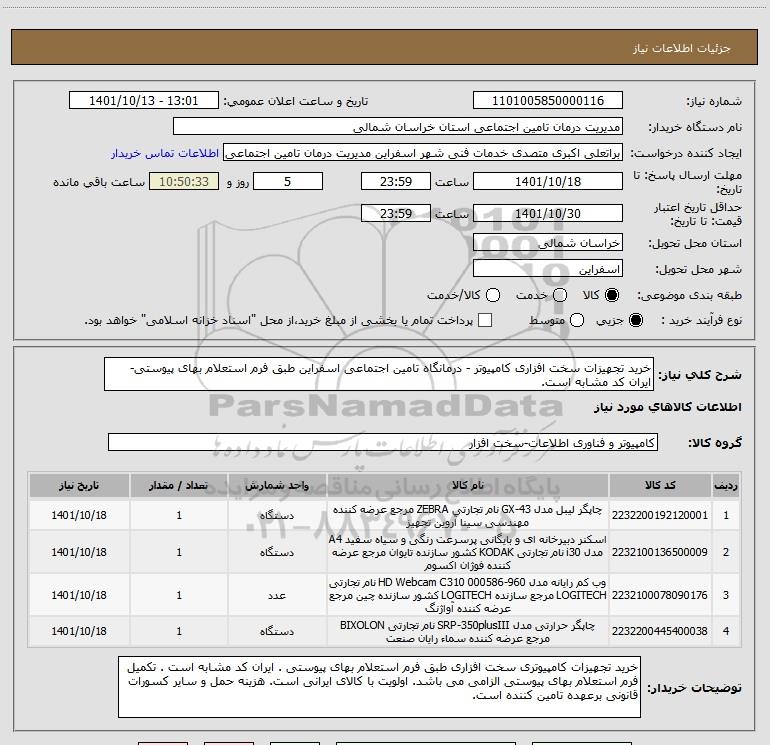Screen dimensions: 770x745
Task: Click the کد کالا column header
Action: point(660,485)
